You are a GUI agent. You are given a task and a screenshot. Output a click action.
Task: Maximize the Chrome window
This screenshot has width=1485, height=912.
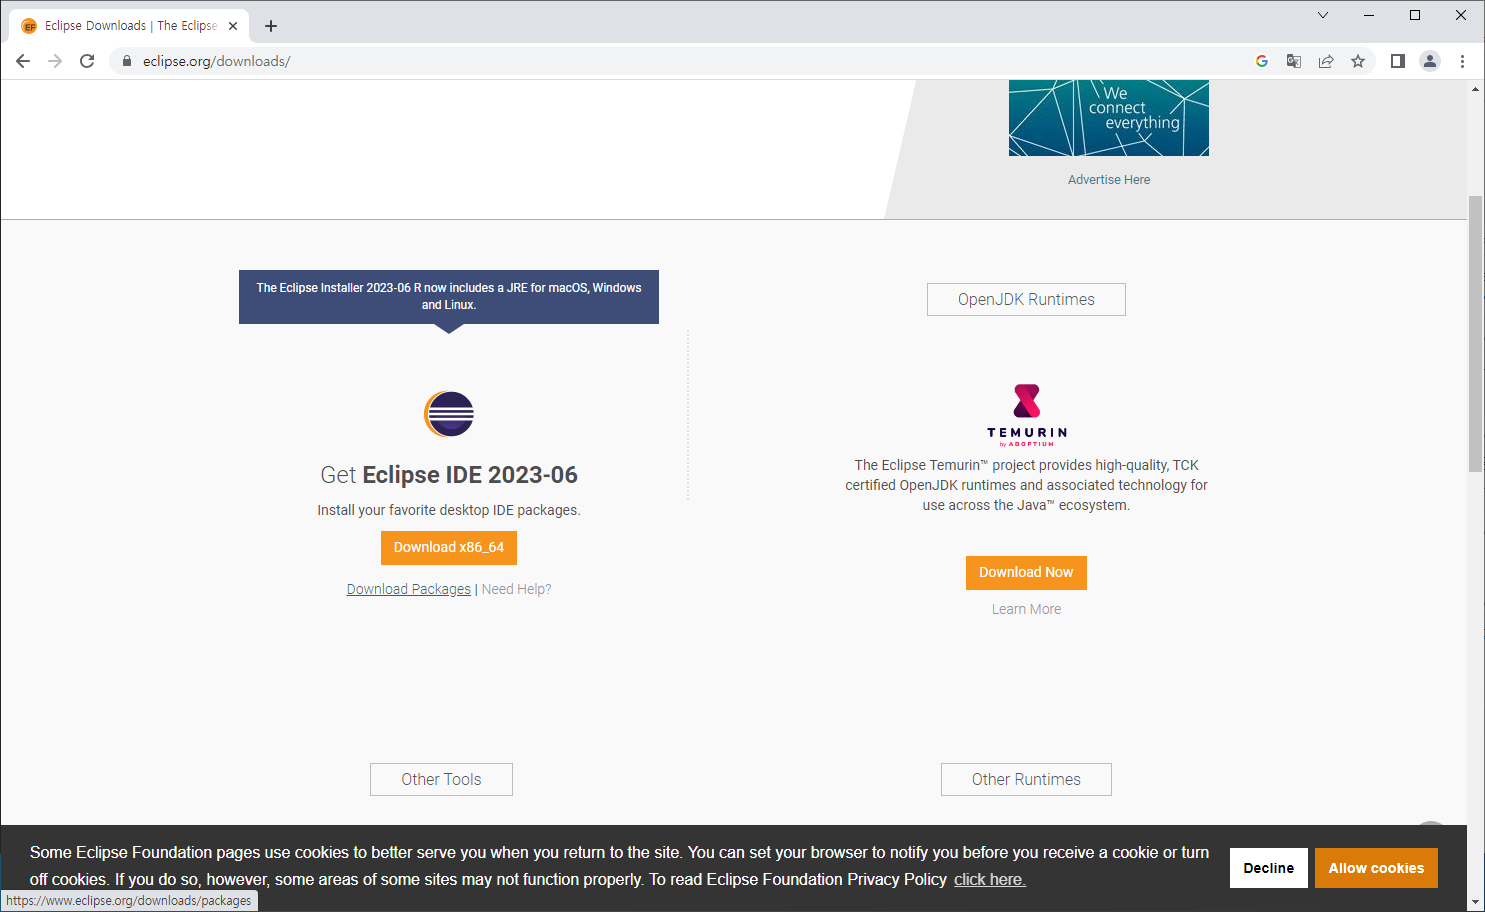click(1415, 15)
